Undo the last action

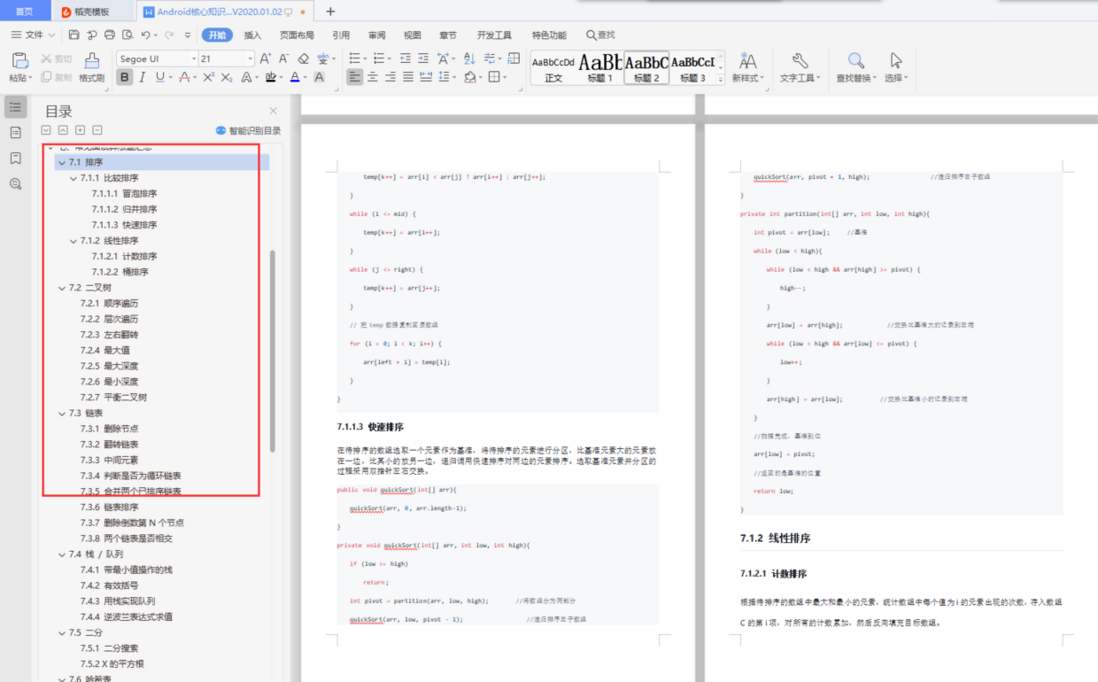coord(145,34)
